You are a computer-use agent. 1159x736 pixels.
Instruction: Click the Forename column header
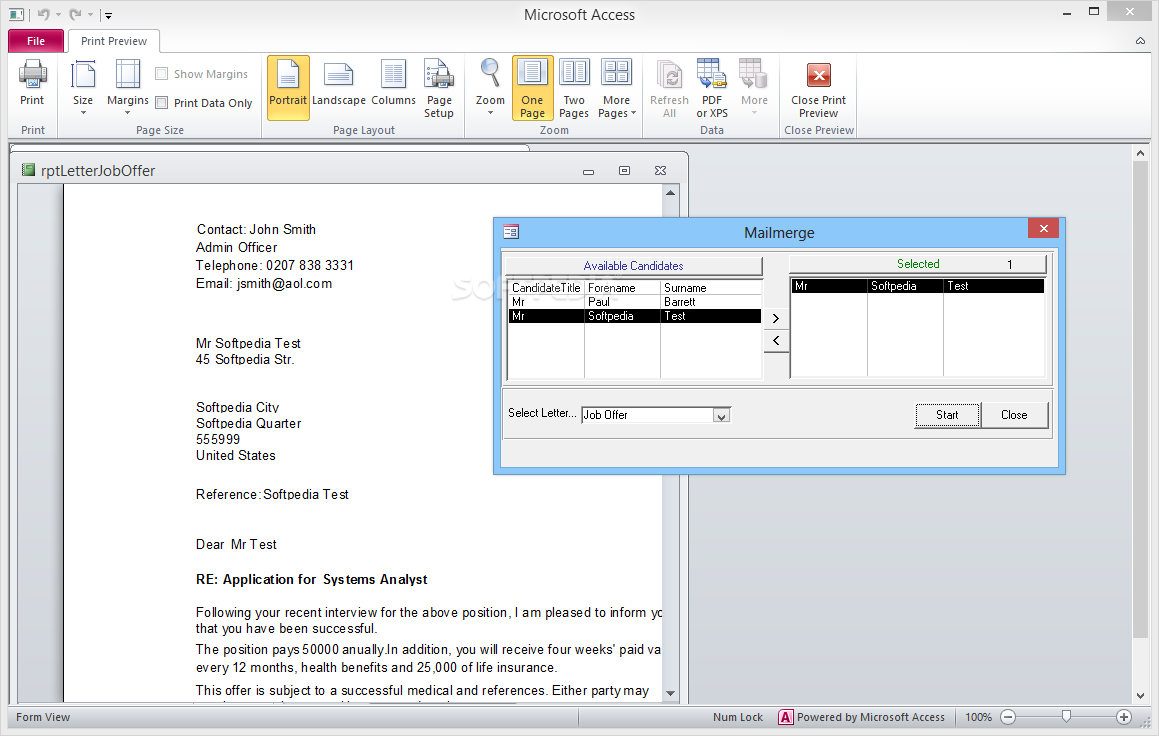[622, 288]
